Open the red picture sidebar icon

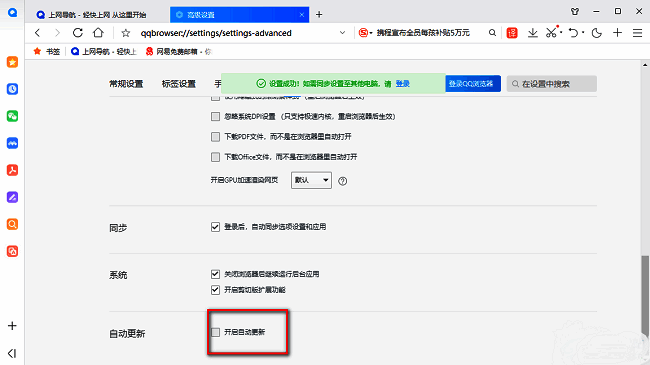click(12, 251)
